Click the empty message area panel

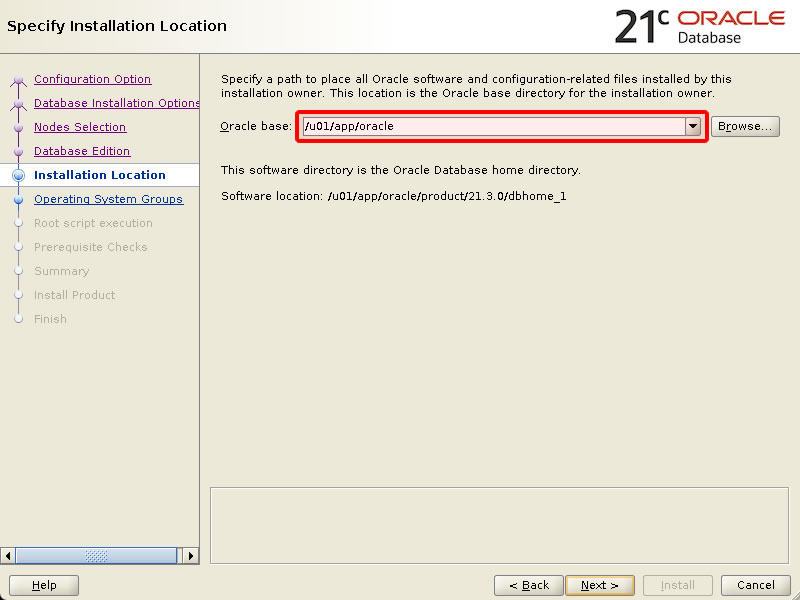(x=499, y=526)
